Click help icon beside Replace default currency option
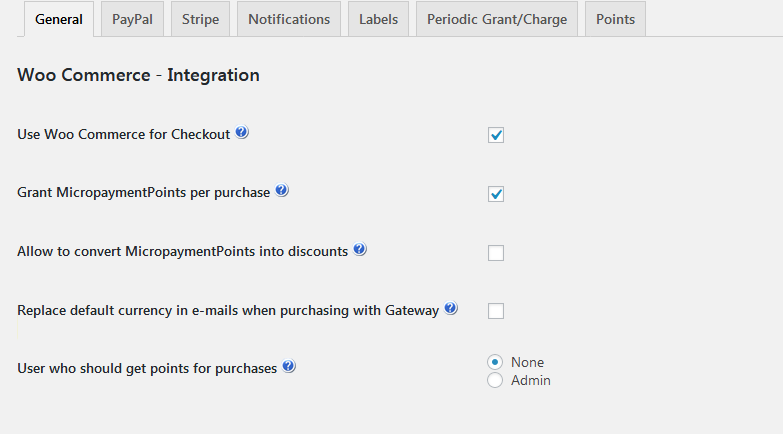783x434 pixels. click(451, 309)
